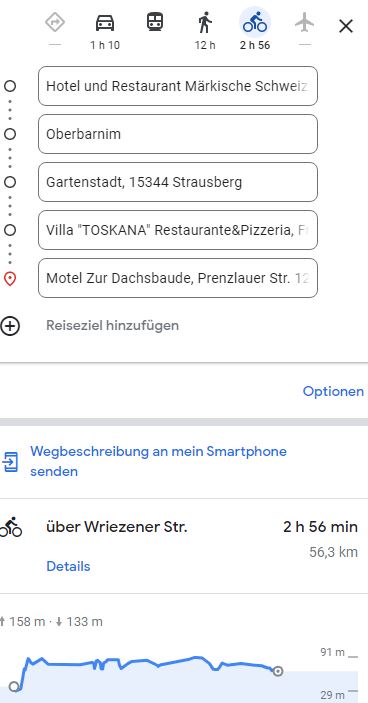The height and width of the screenshot is (703, 368).
Task: Edit the Motel Zur Dachsbaude destination field
Action: (x=178, y=278)
